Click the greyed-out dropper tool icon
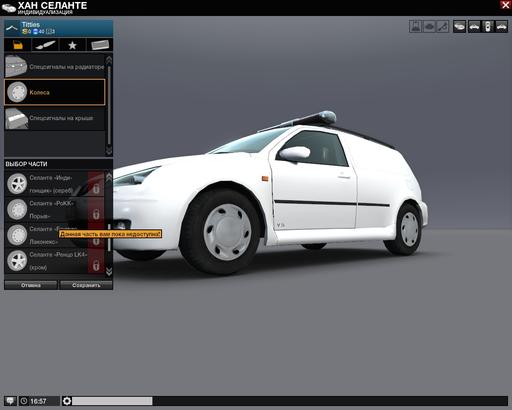This screenshot has width=512, height=410. 443,26
